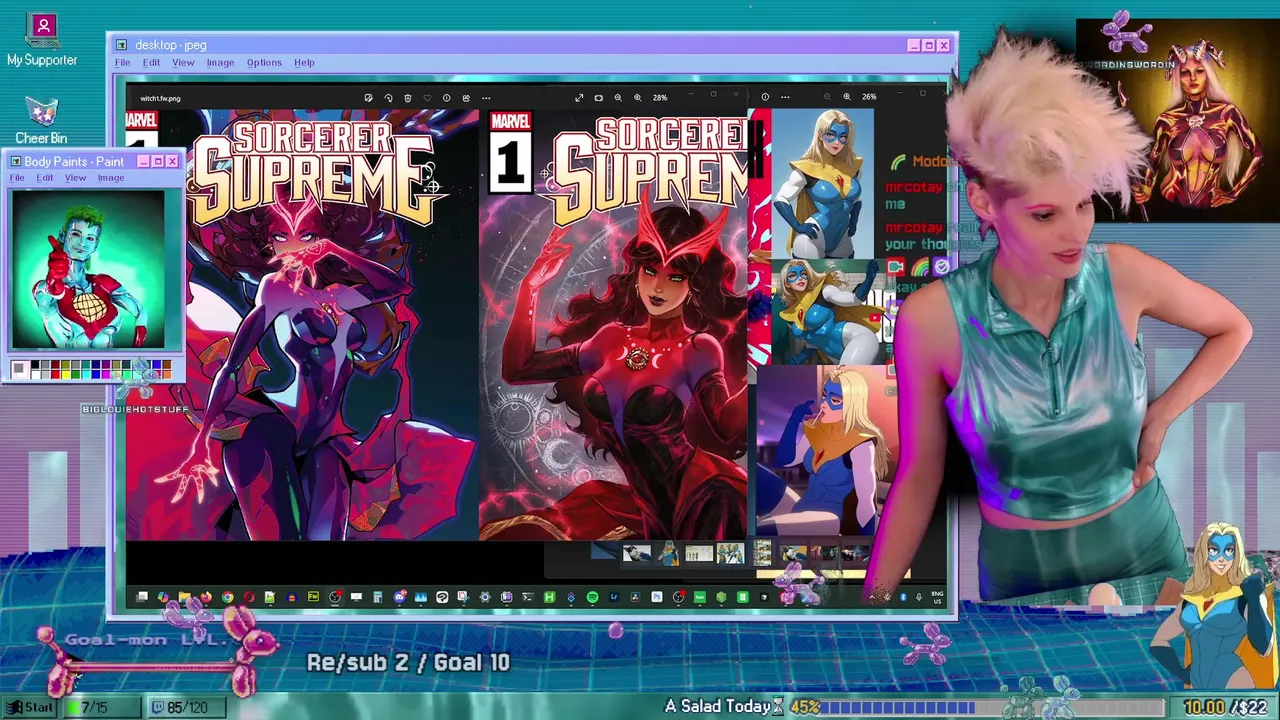Screen dimensions: 1280x720
Task: Click Captain Planet painting in Paint canvas
Action: (88, 269)
